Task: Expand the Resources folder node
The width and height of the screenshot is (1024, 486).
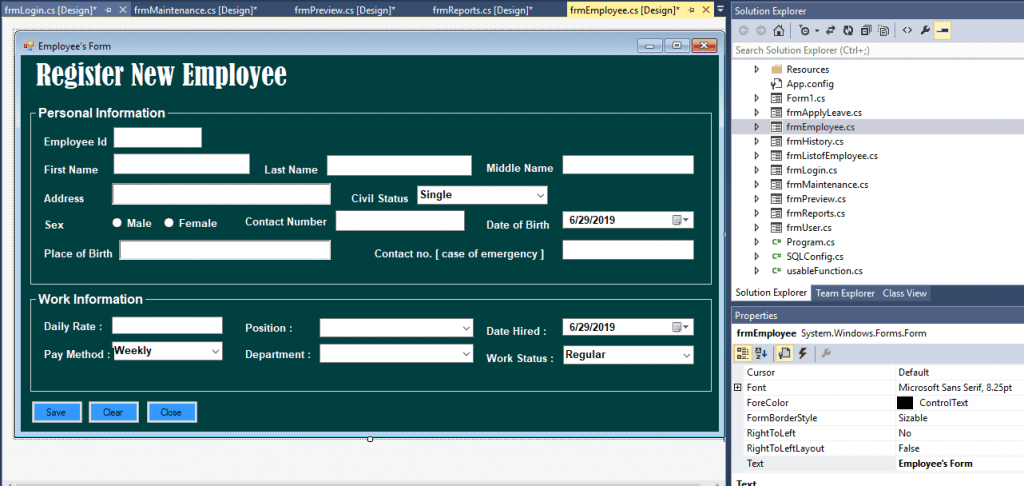Action: pos(757,69)
